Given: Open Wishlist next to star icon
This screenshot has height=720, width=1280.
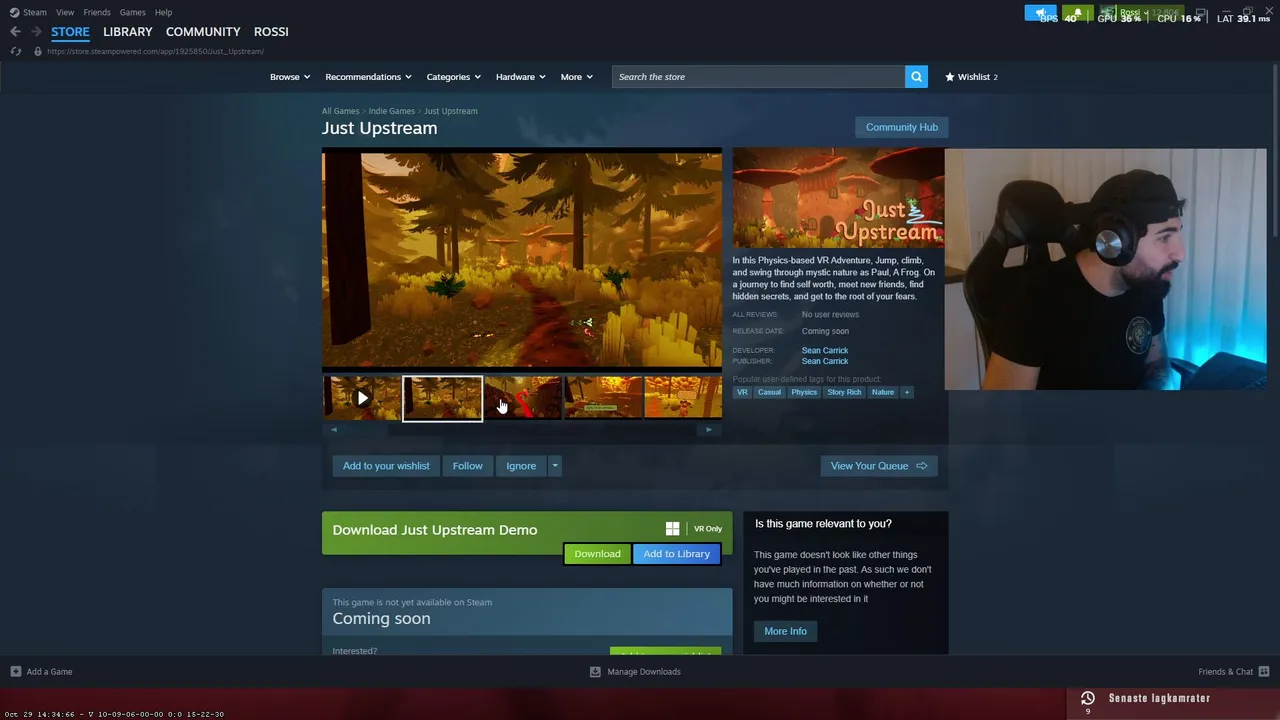Looking at the screenshot, I should pyautogui.click(x=971, y=77).
